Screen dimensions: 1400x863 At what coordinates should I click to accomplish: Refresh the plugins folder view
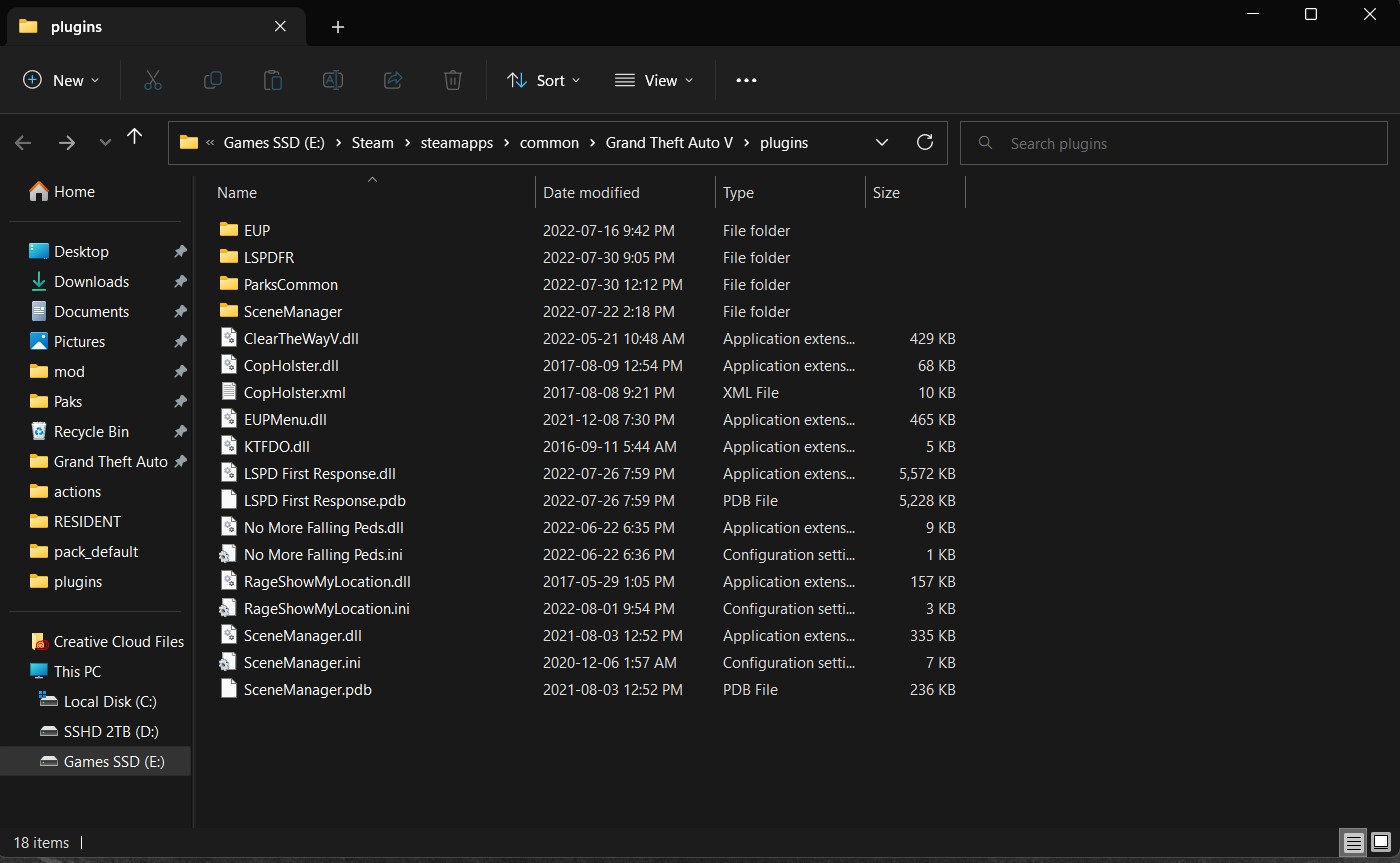pos(925,142)
